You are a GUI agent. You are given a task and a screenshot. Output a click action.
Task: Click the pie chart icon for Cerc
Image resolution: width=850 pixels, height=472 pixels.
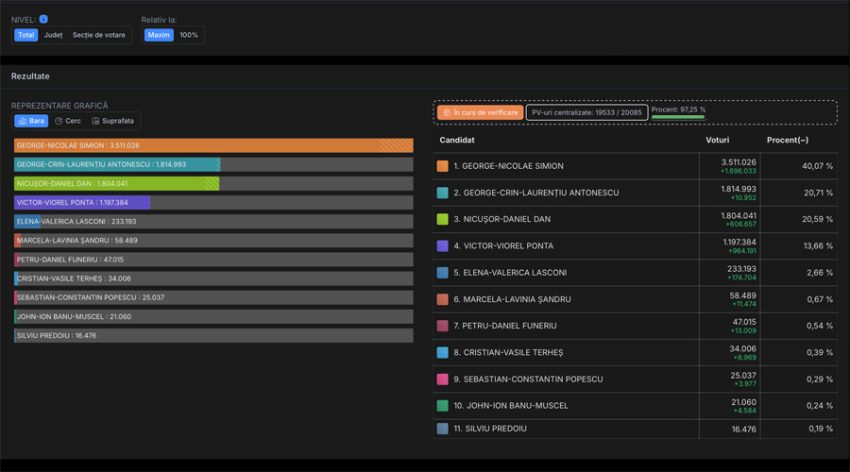point(59,121)
